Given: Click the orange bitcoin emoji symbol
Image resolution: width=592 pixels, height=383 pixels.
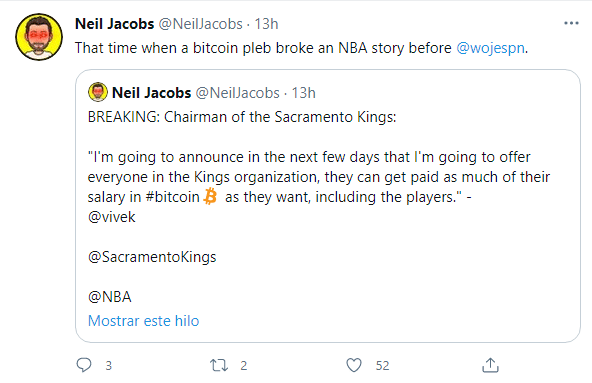Looking at the screenshot, I should pos(210,197).
